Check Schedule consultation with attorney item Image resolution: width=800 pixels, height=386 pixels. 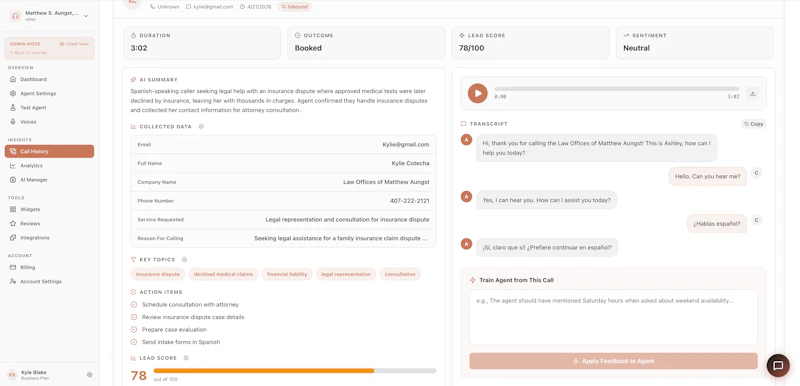[134, 304]
